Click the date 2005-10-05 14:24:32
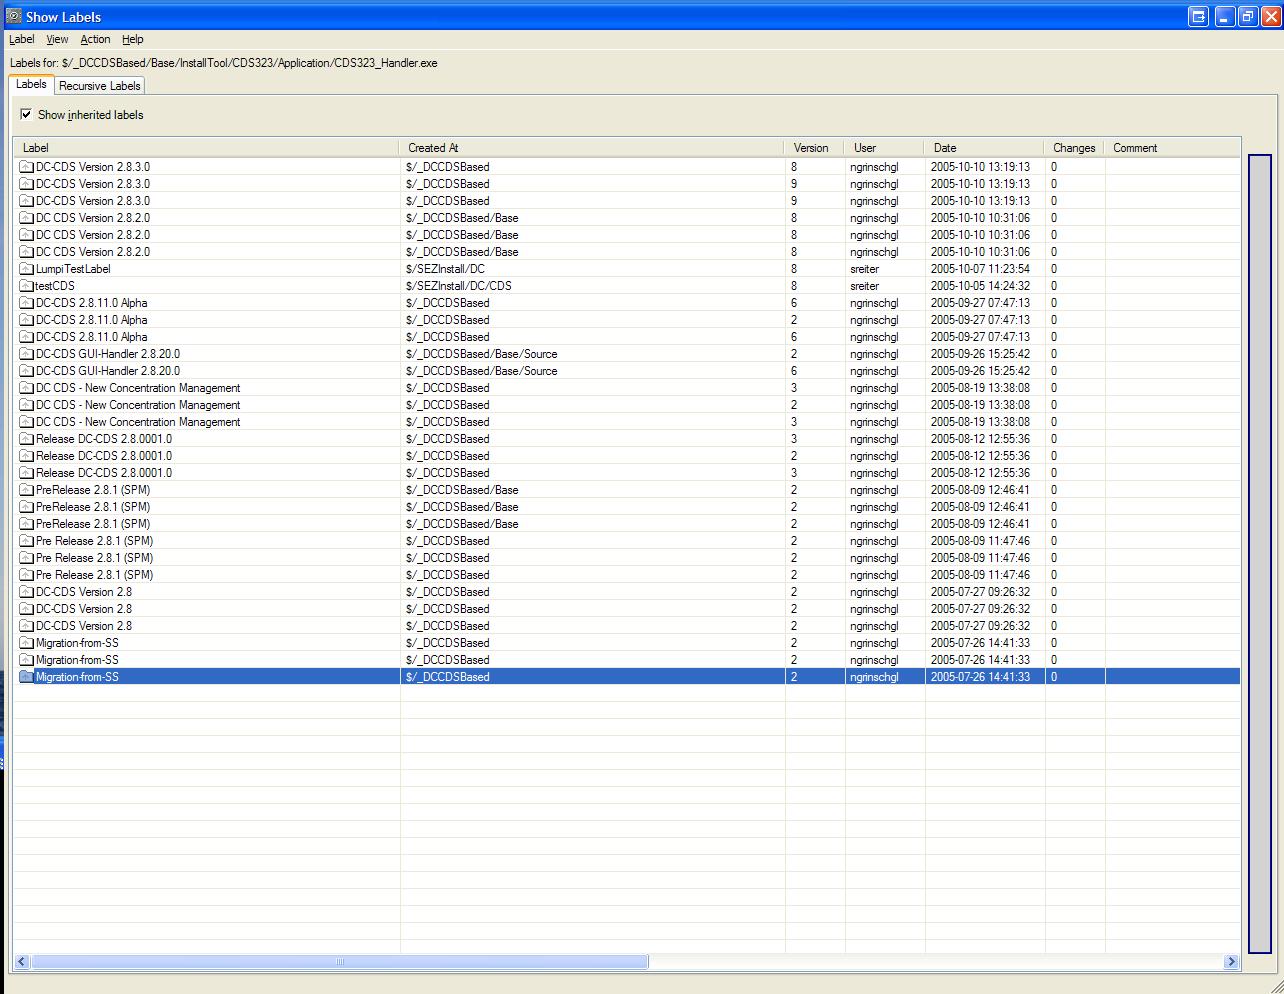This screenshot has width=1284, height=994. (980, 286)
